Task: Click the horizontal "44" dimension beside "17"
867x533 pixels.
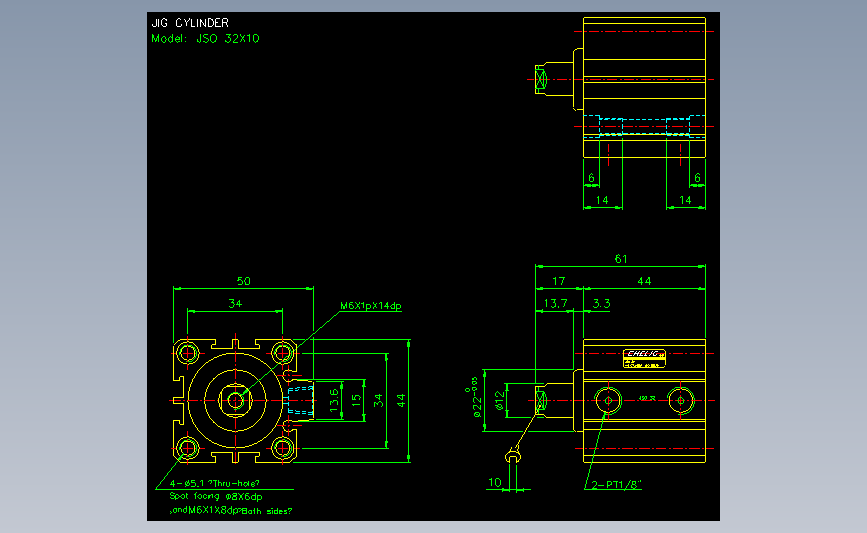Action: (x=644, y=281)
